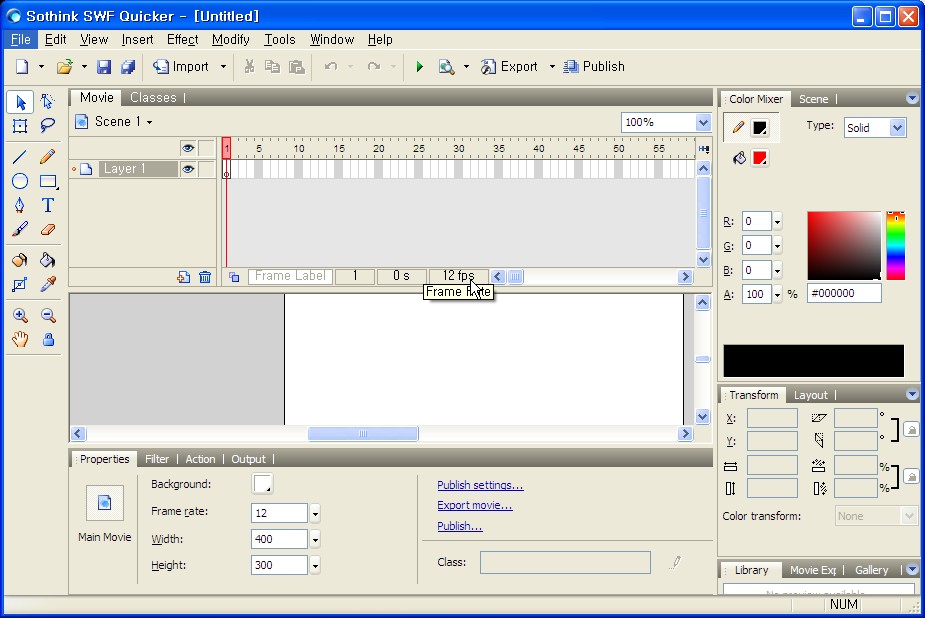Activate the Zoom Out tool
Viewport: 925px width, 618px height.
[48, 315]
